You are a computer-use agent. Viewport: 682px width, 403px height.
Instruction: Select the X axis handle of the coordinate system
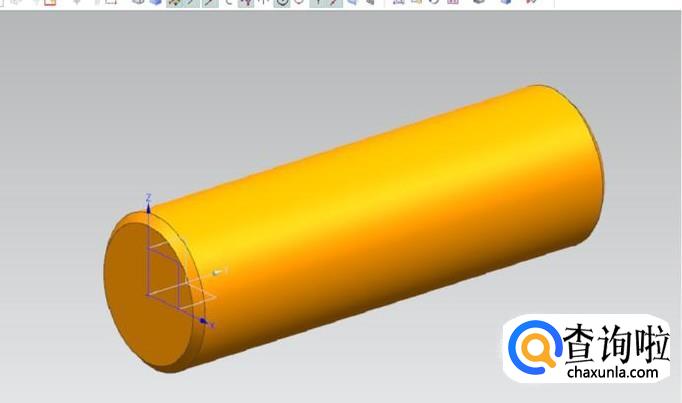click(205, 322)
